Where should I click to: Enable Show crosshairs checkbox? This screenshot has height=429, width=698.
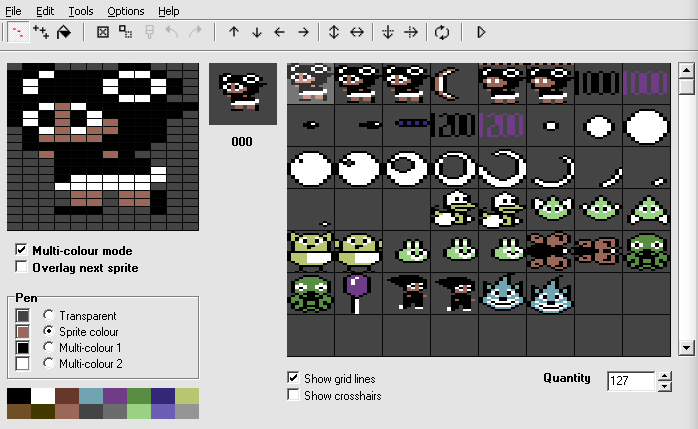[x=293, y=395]
